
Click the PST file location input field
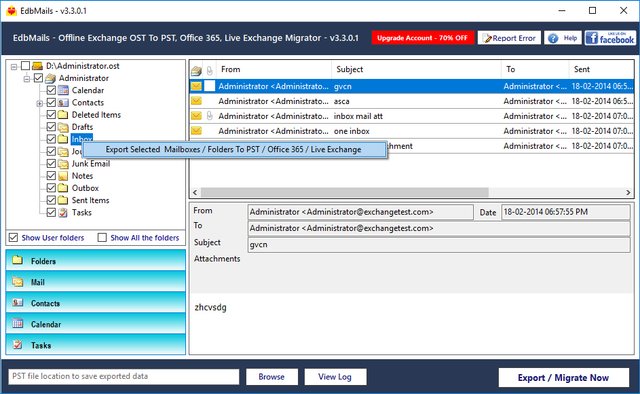pyautogui.click(x=123, y=376)
